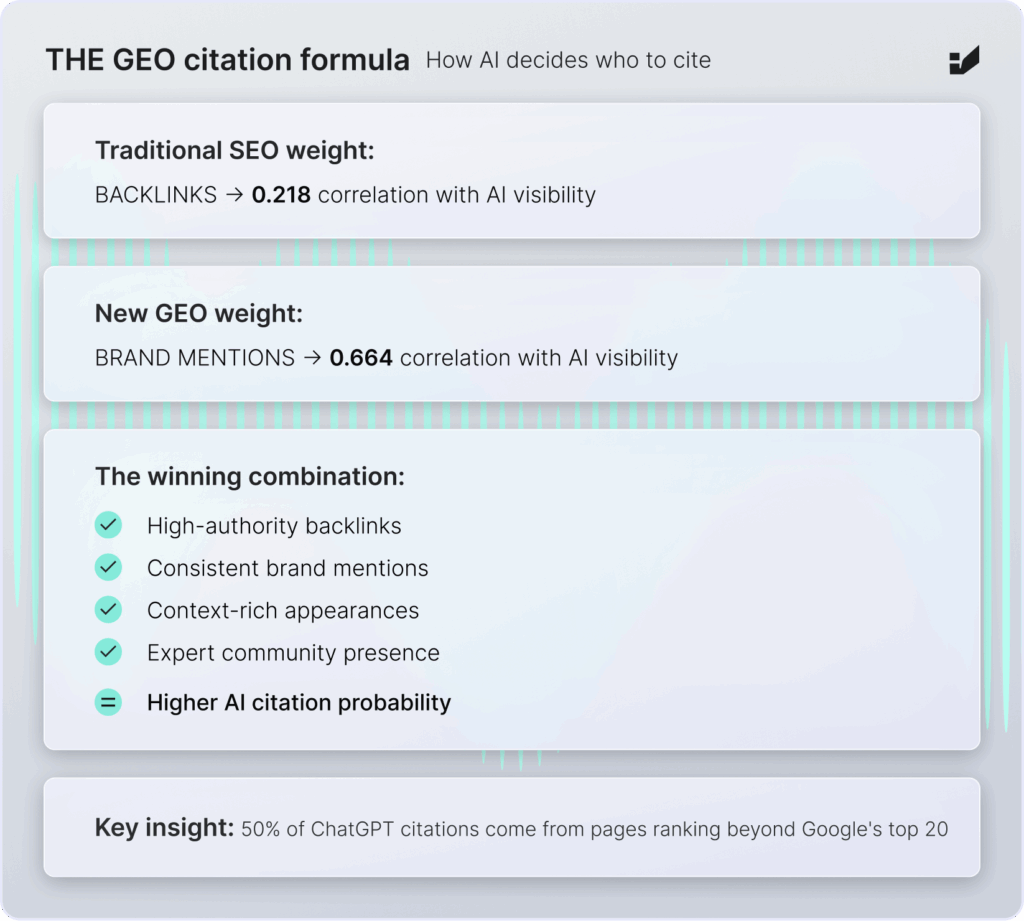Screen dimensions: 1024x921
Task: Click the Traditional SEO weight heading
Action: (x=234, y=151)
